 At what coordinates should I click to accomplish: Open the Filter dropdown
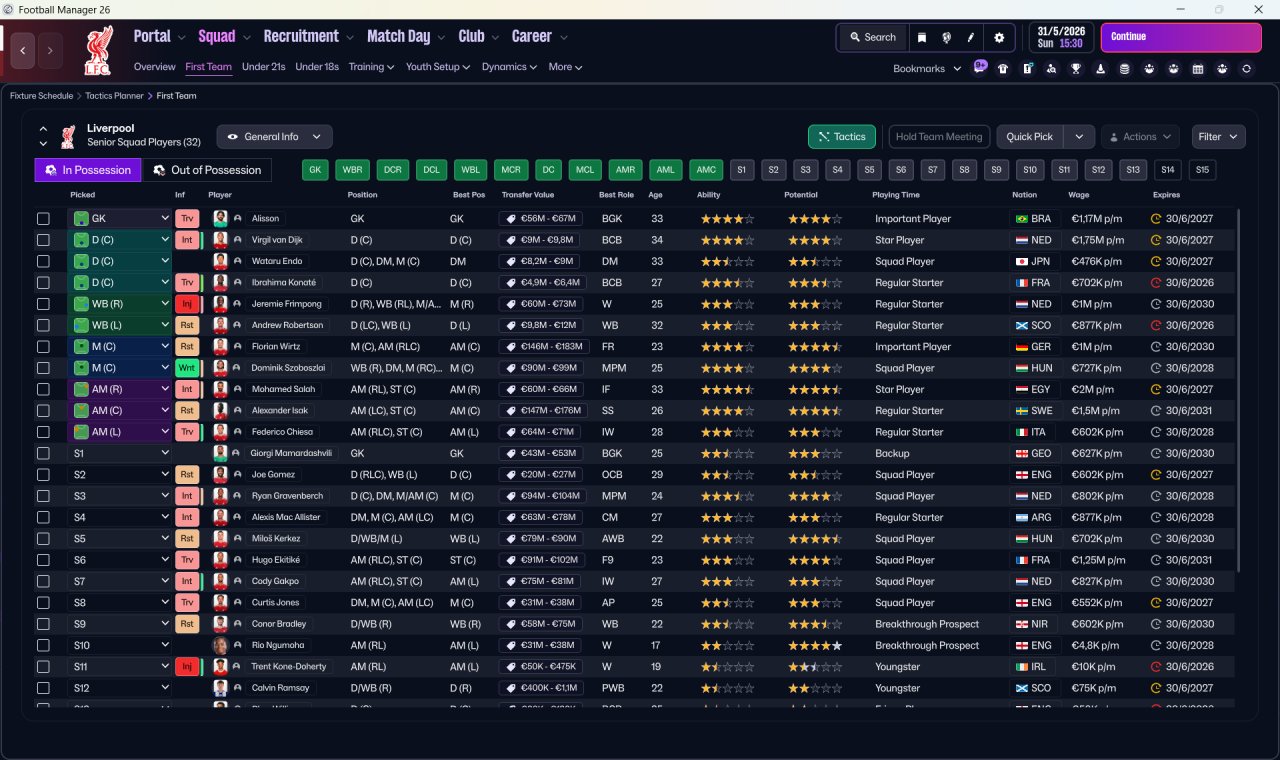point(1218,137)
